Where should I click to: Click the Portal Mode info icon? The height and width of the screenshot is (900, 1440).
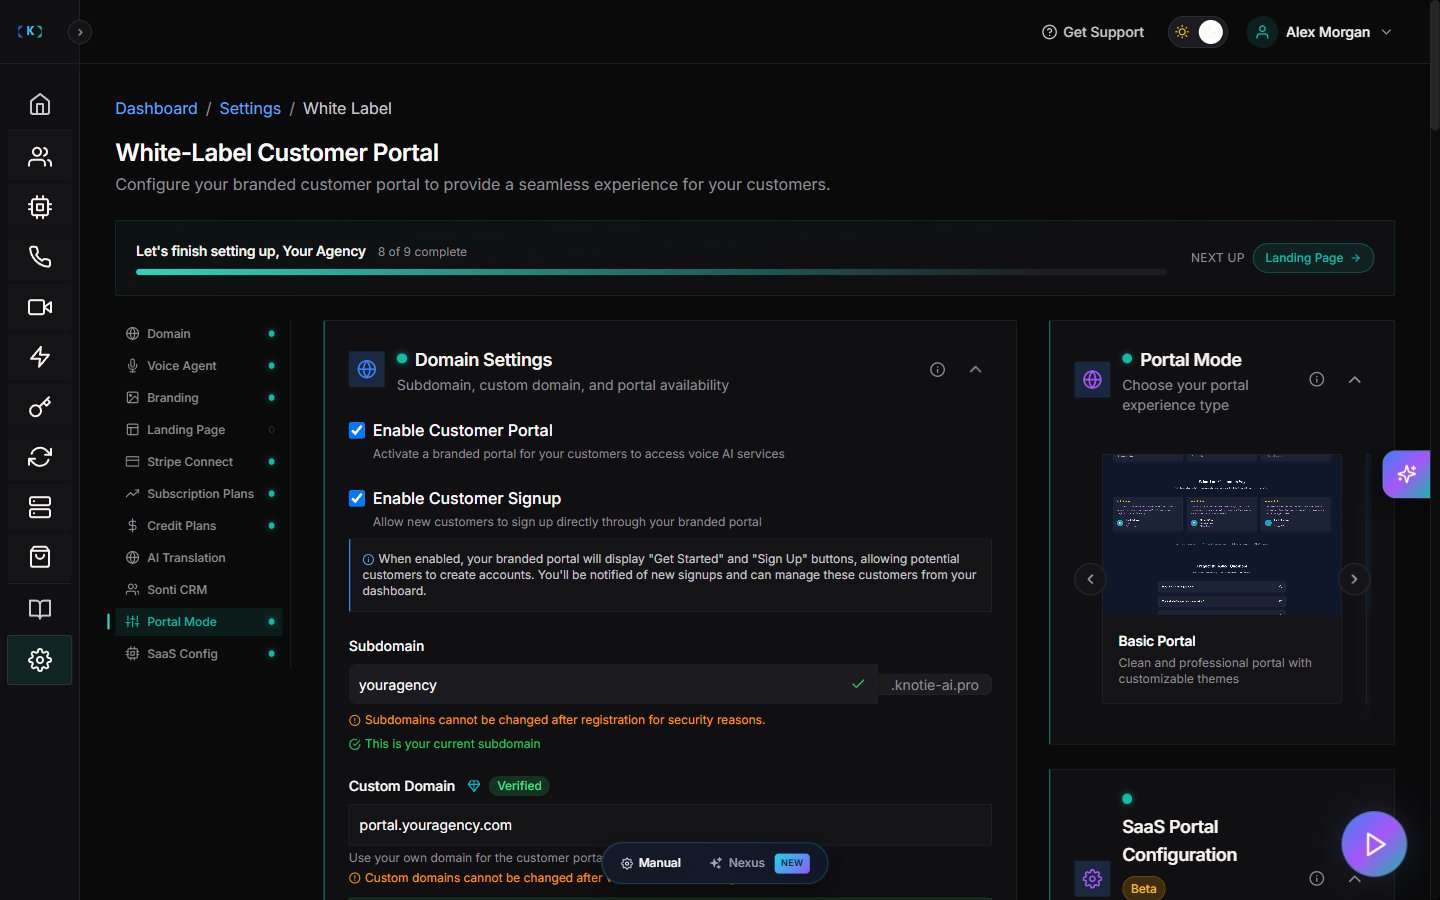coord(1317,379)
